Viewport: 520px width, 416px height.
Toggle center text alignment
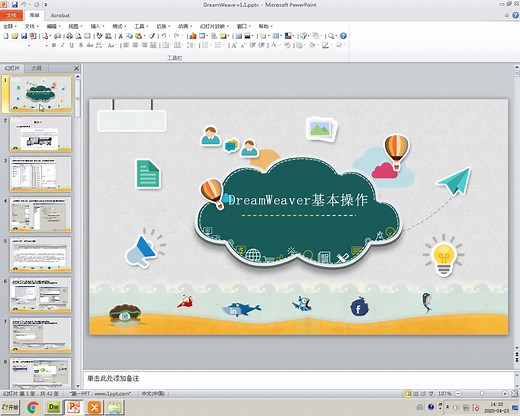point(135,45)
